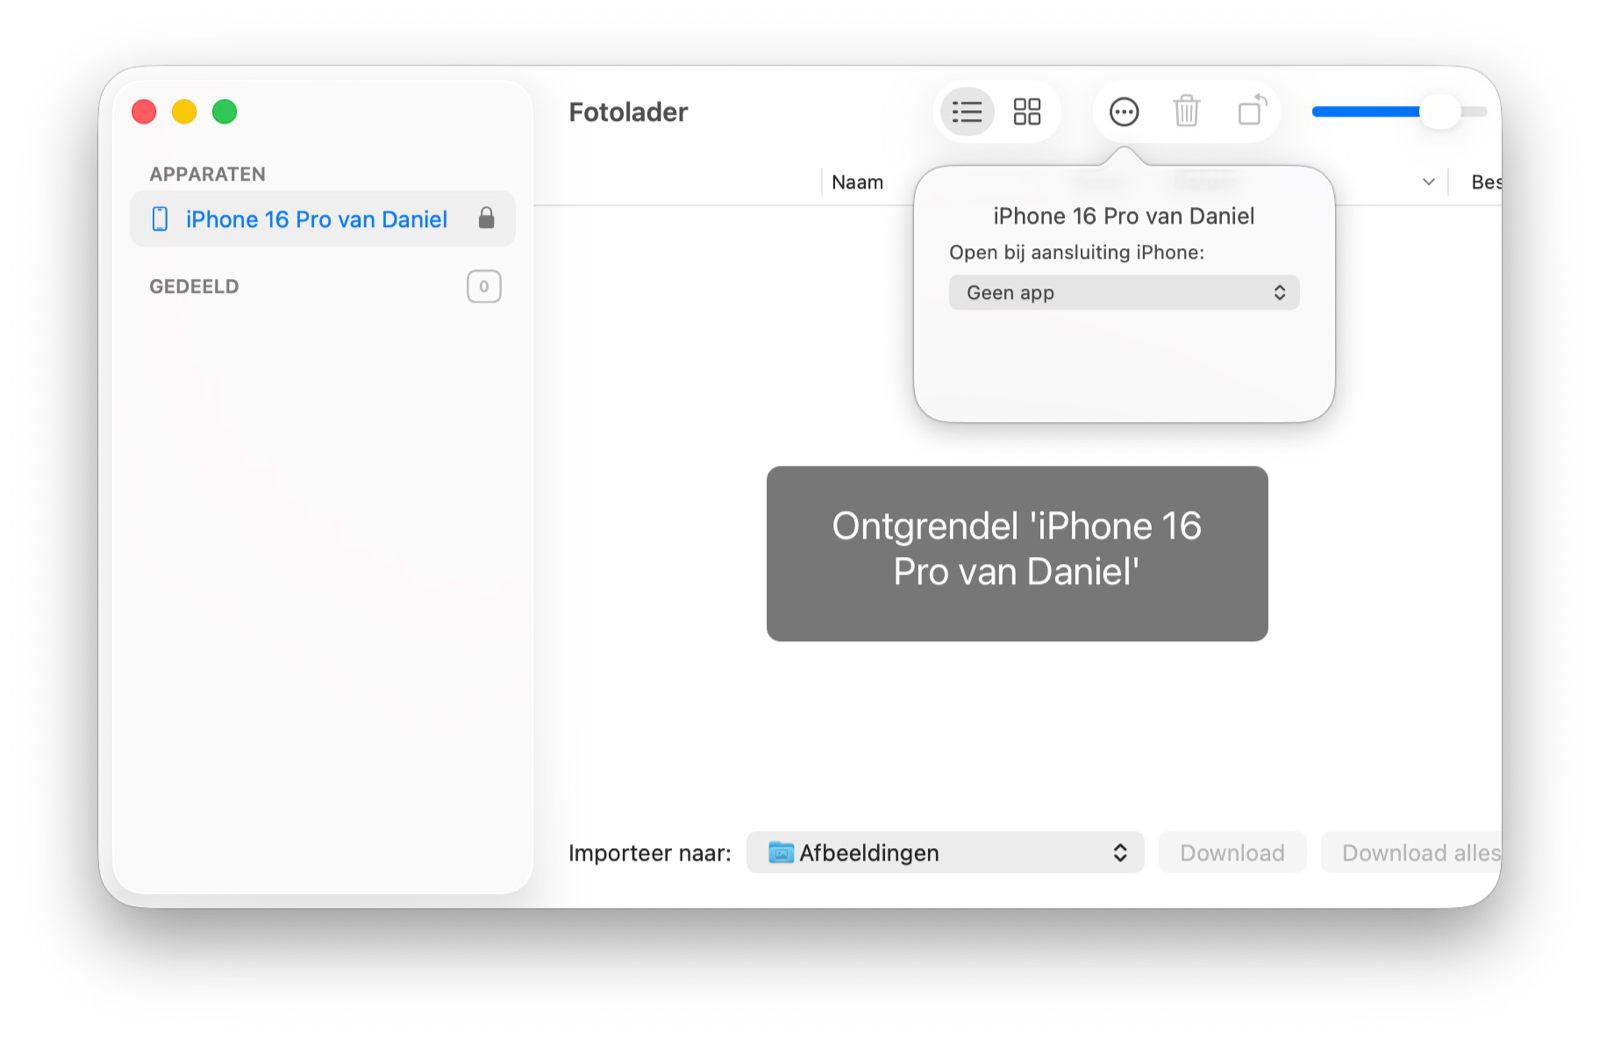This screenshot has height=1038, width=1600.
Task: Click the shared count badge showing 0
Action: click(x=484, y=287)
